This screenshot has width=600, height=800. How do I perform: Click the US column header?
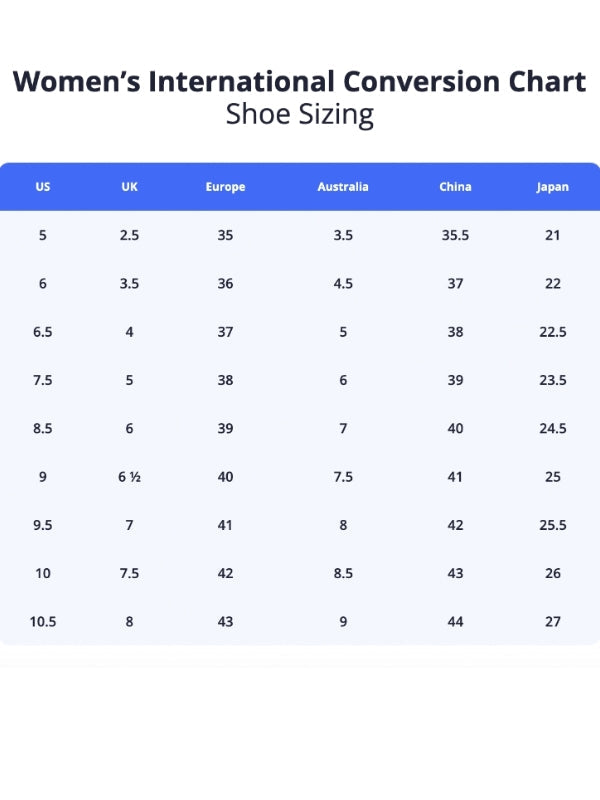(x=43, y=187)
